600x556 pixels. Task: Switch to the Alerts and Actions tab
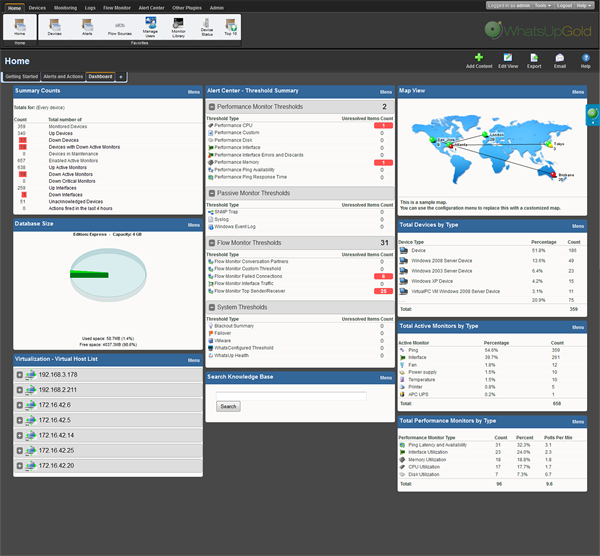click(63, 77)
